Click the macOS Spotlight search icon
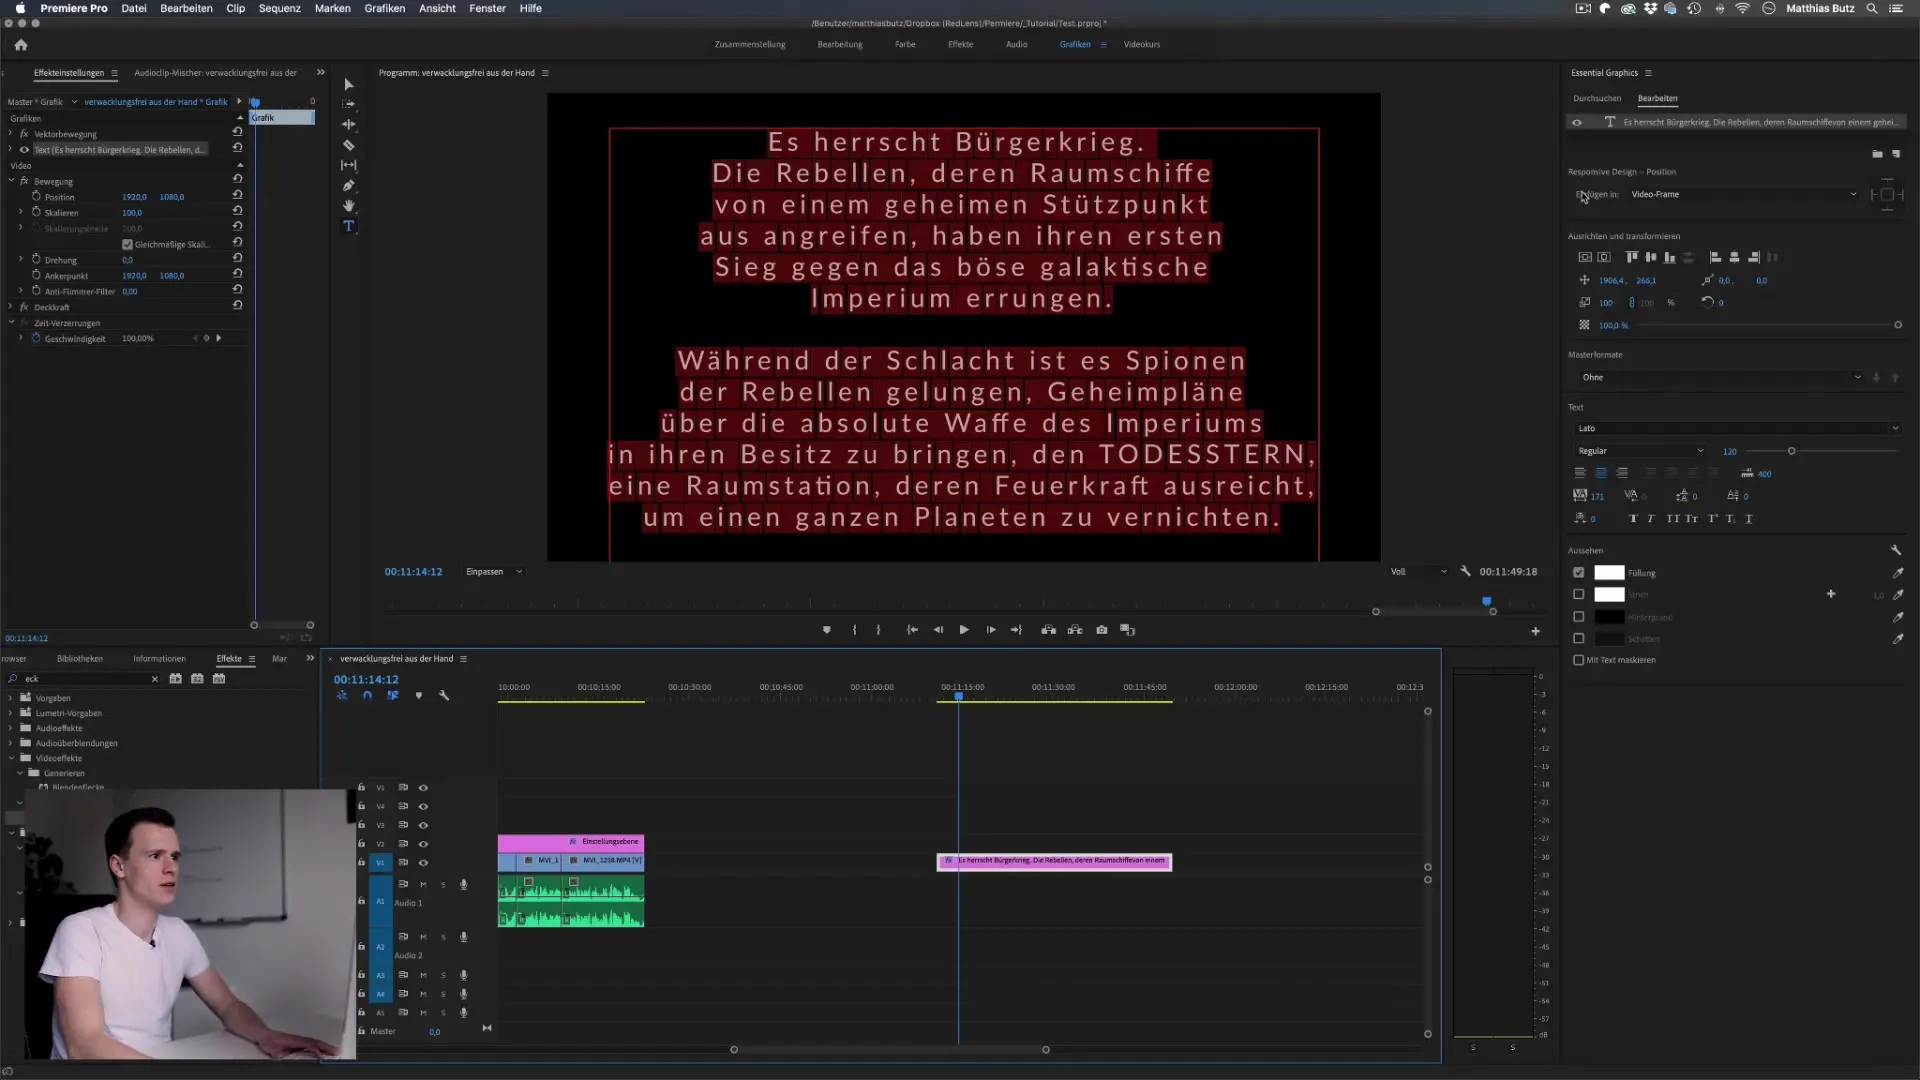1920x1080 pixels. pos(1871,8)
